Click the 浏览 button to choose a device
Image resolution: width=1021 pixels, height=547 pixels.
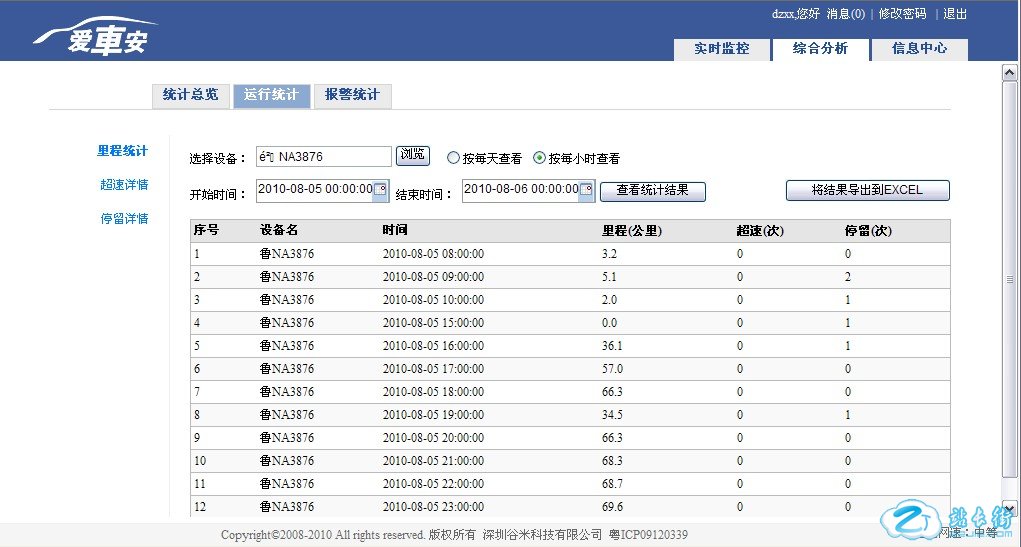[x=412, y=155]
